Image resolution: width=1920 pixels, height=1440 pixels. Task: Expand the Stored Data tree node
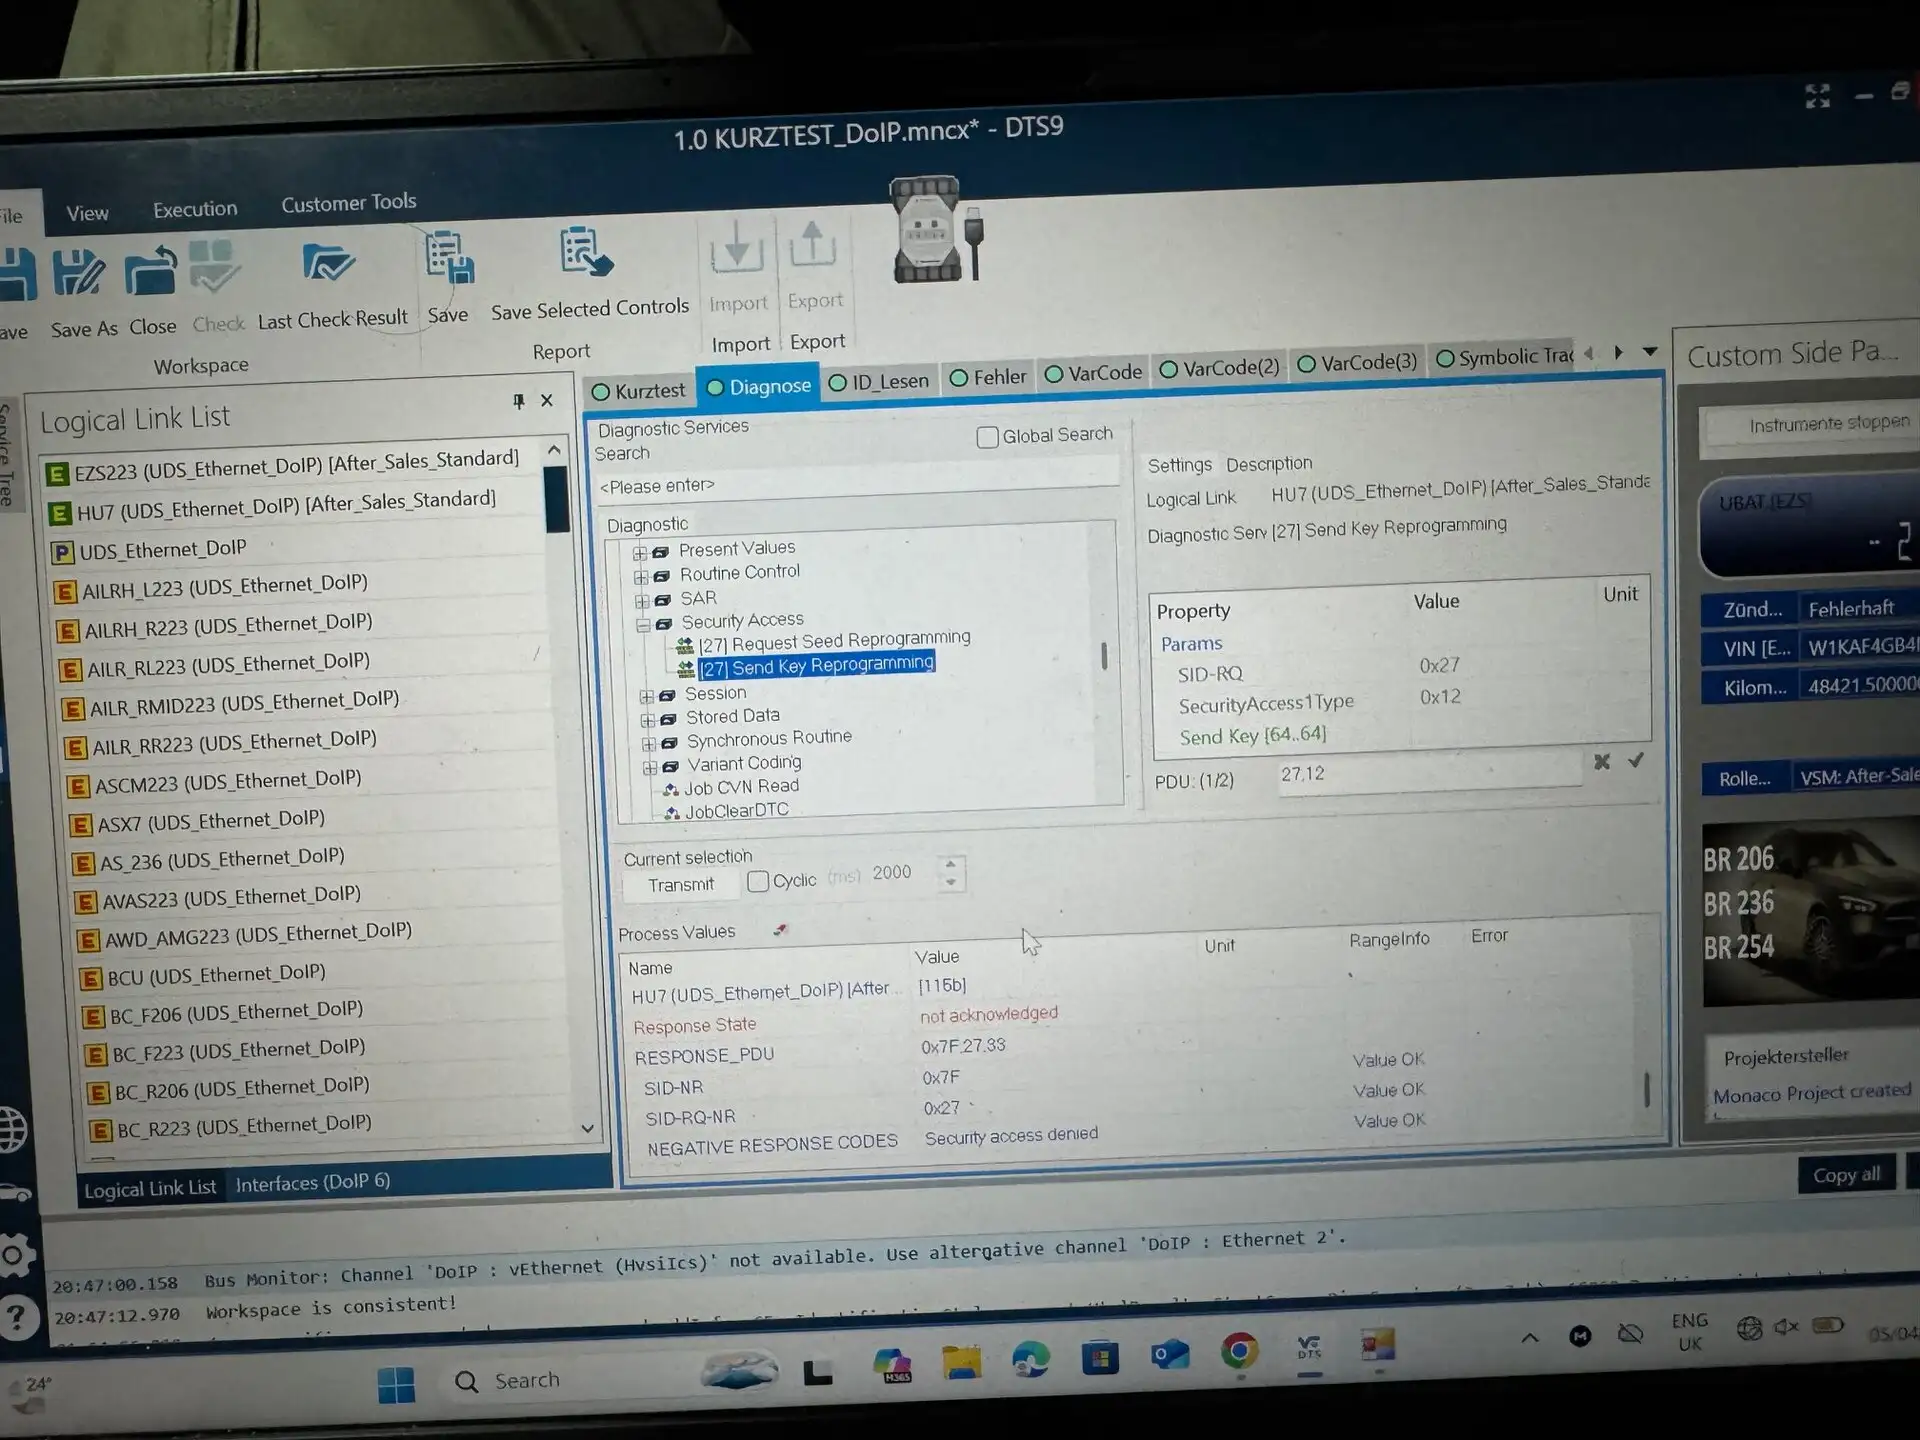(647, 720)
